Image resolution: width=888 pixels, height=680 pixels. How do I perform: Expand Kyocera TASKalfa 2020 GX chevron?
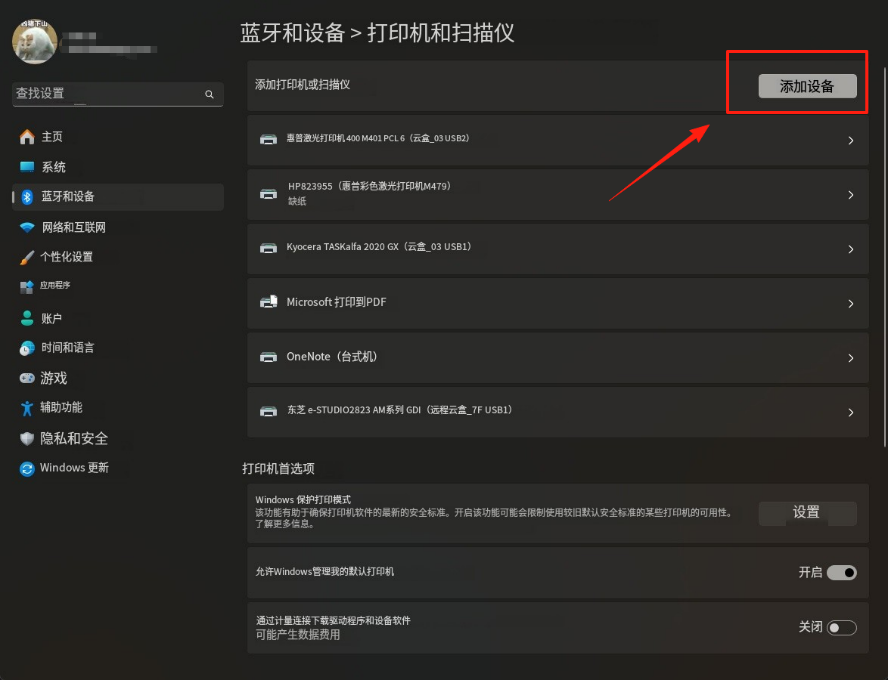point(851,249)
